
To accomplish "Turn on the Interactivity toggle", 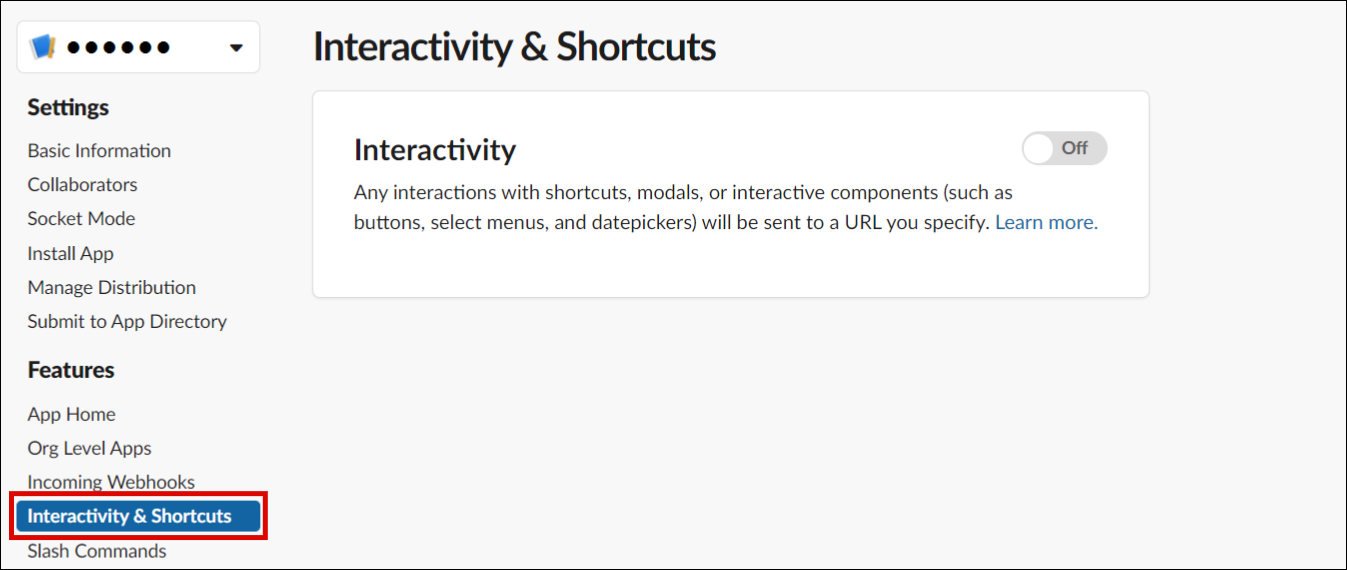I will pyautogui.click(x=1064, y=149).
